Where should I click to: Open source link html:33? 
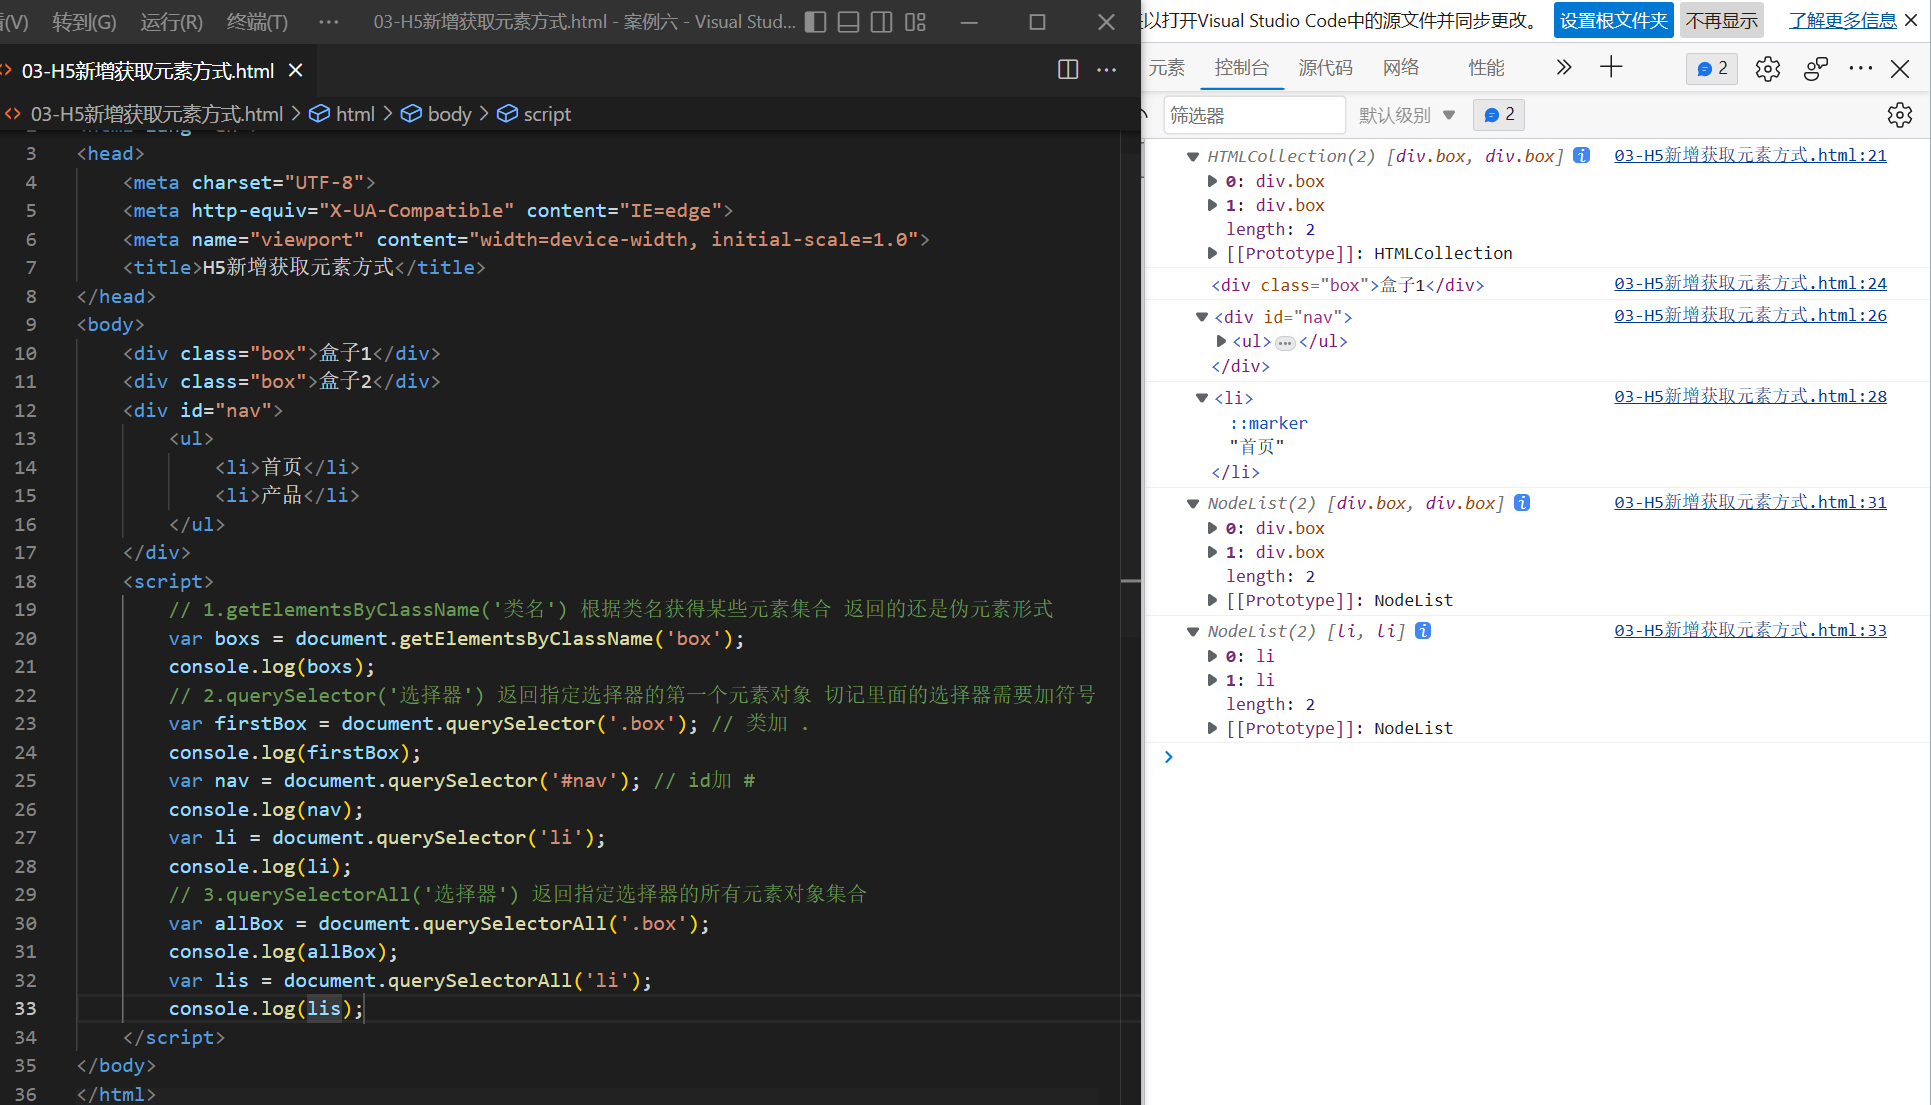[x=1750, y=630]
